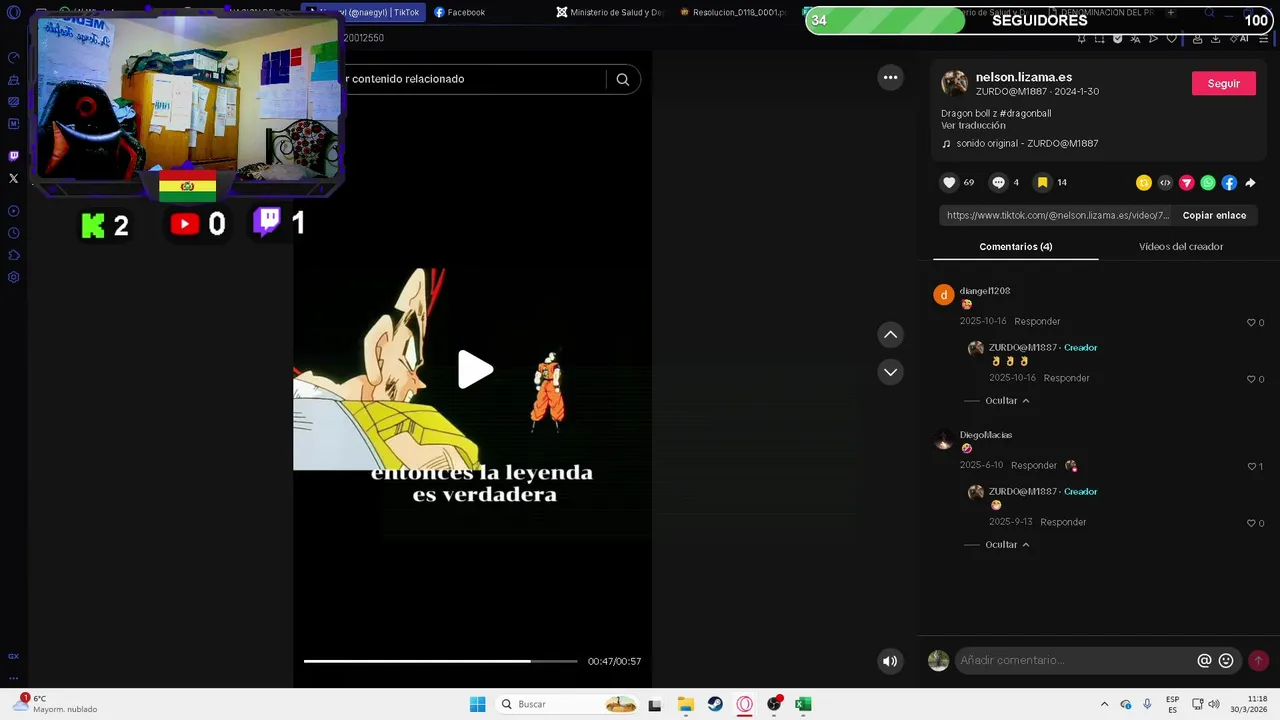Like ZURDO@M1887's reply dated 2025-10-16

[x=1250, y=379]
